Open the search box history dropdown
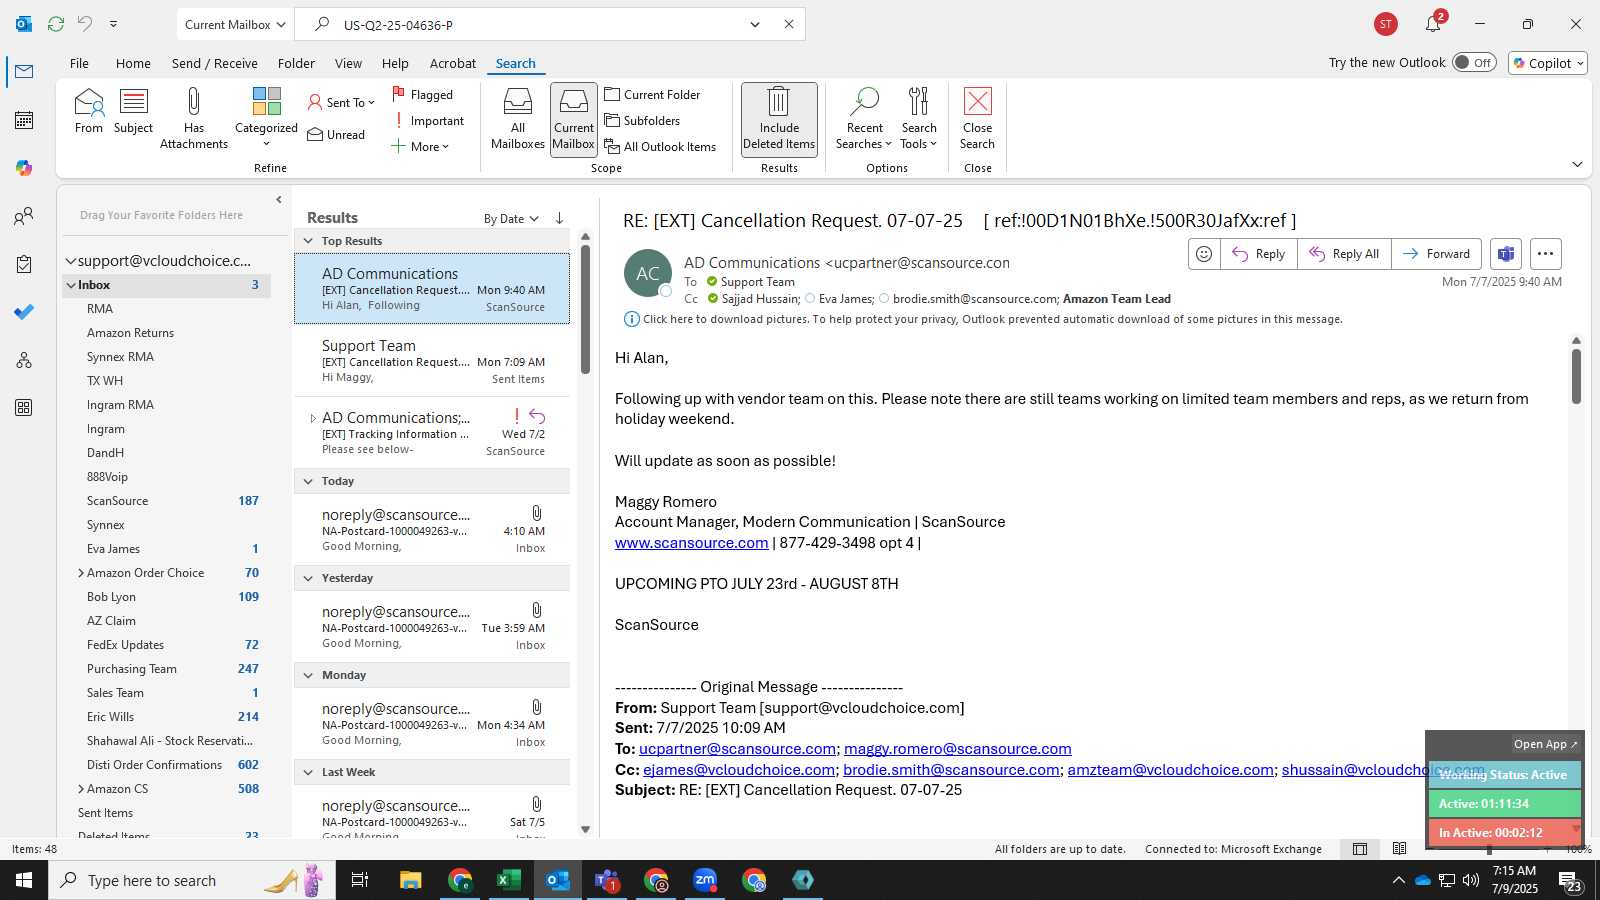Screen dimensions: 1600x900 (x=755, y=24)
